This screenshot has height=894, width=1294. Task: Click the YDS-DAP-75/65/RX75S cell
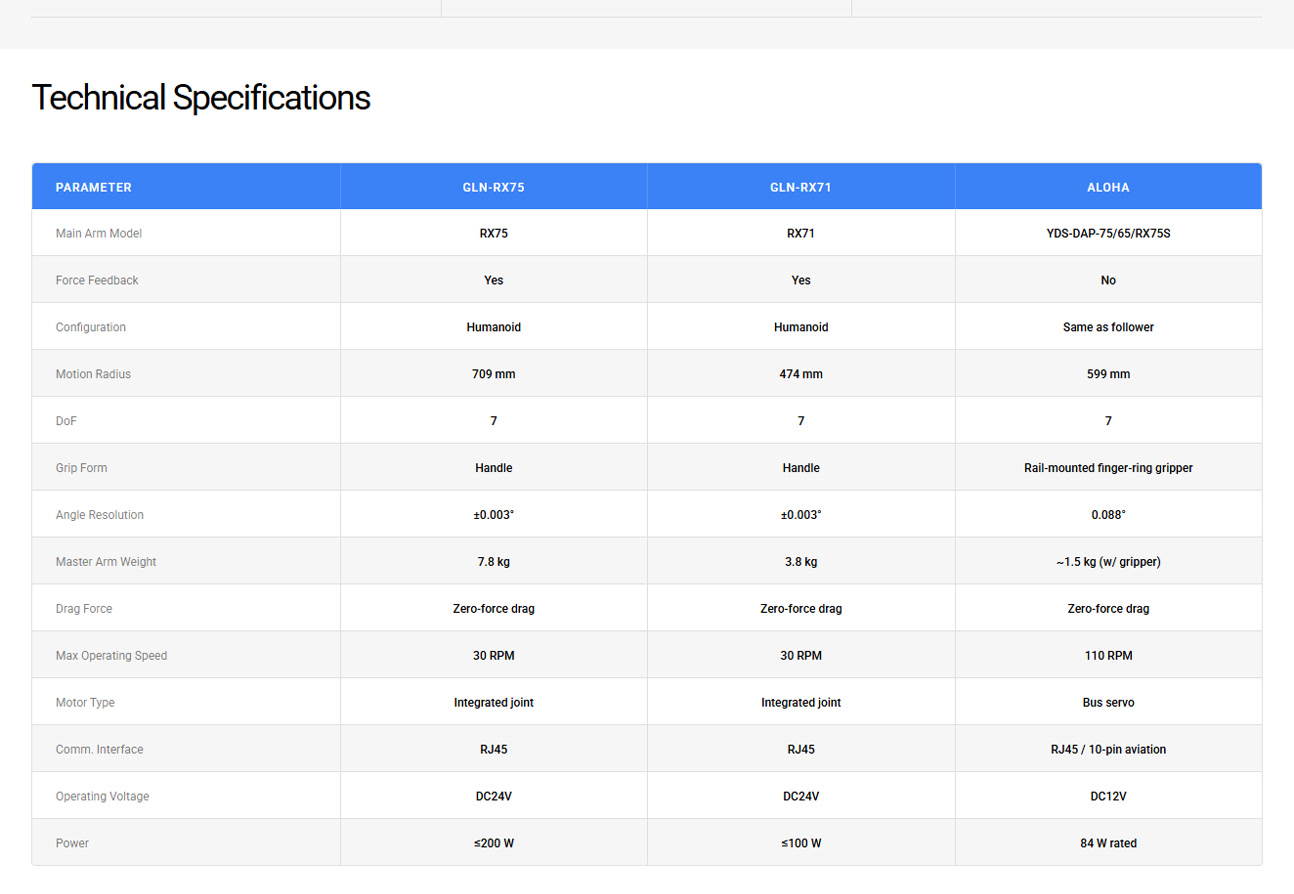pyautogui.click(x=1108, y=233)
